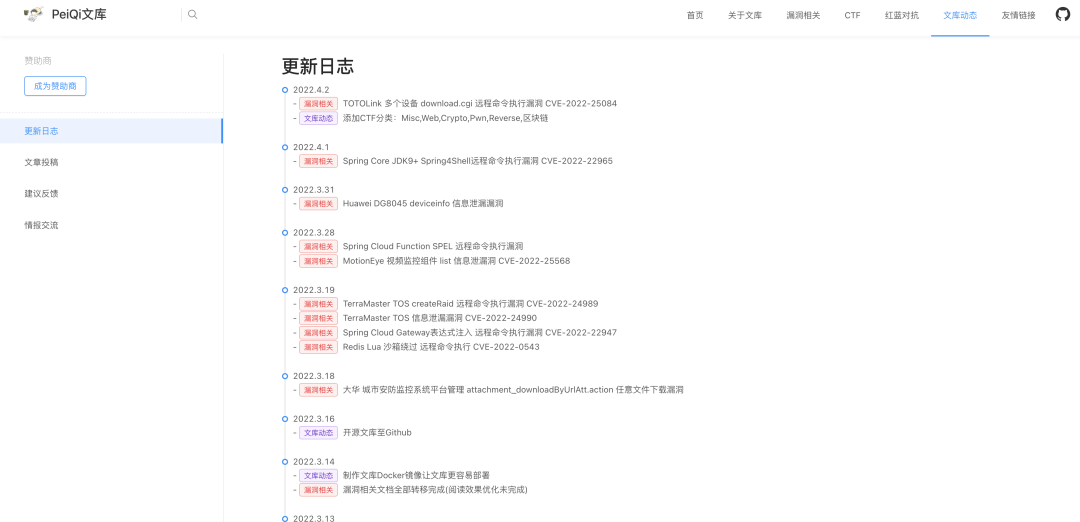Click MotionEye 视频监控组件 CVE-2022-25568 entry
The image size is (1080, 522).
coord(457,261)
